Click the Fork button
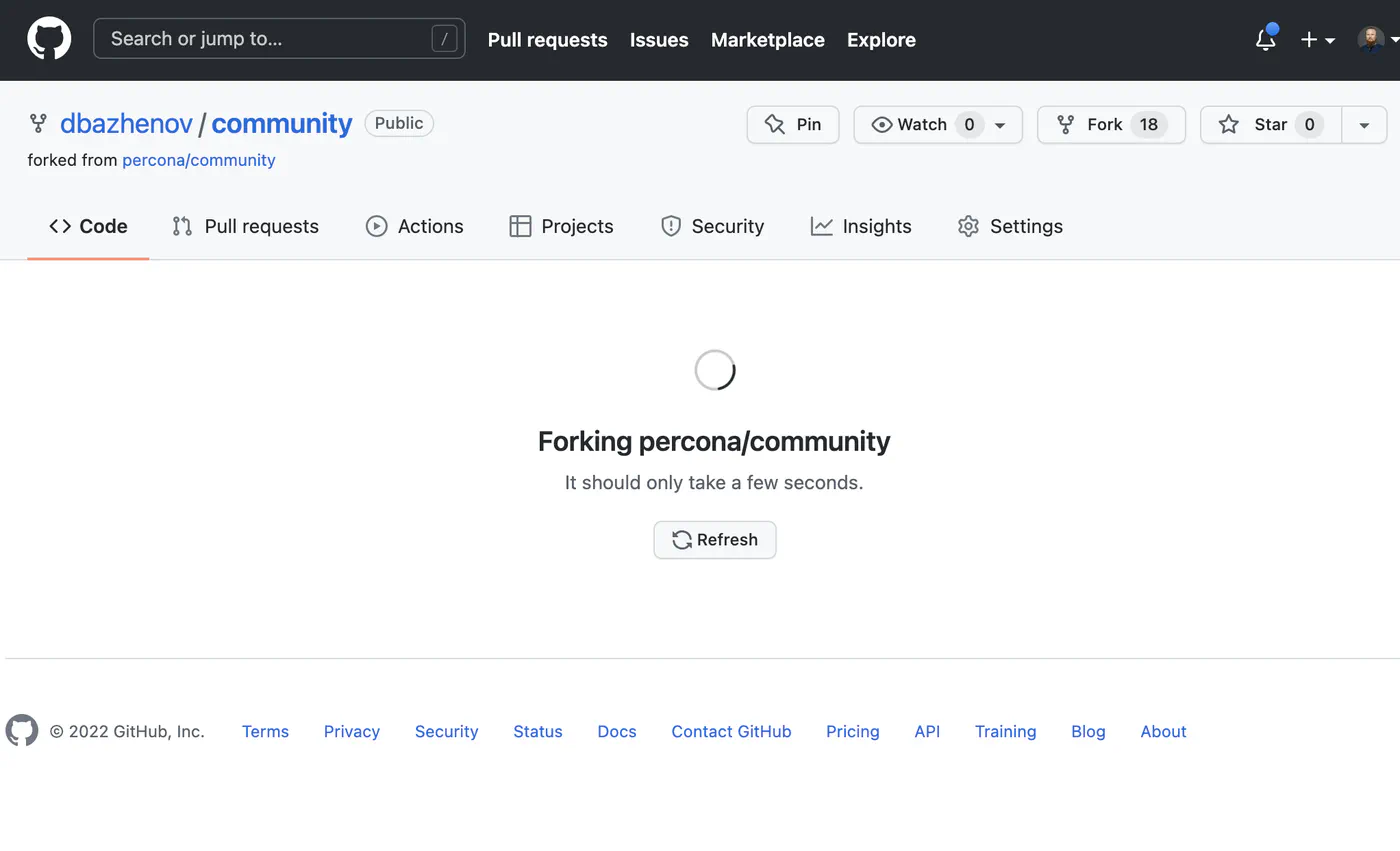1400x851 pixels. coord(1111,125)
